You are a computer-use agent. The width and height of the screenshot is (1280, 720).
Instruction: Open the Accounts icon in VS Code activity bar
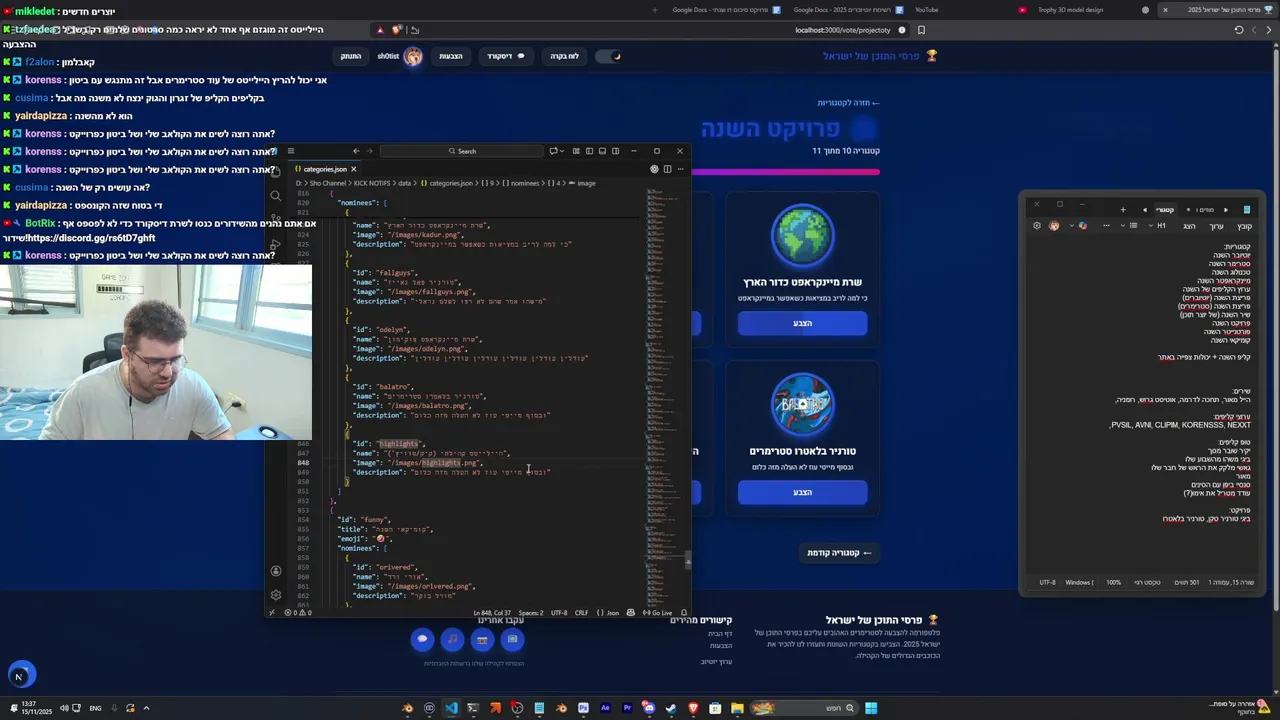pyautogui.click(x=276, y=571)
